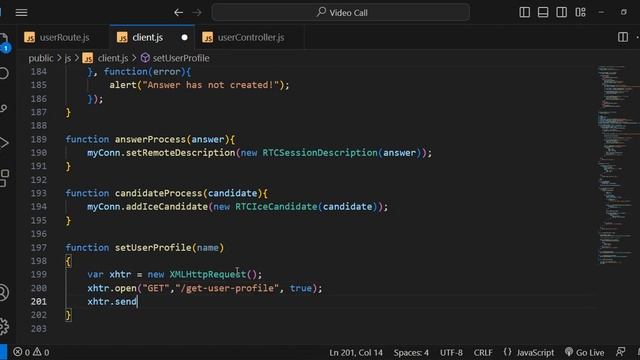This screenshot has width=640, height=360.
Task: Open the Customize Layout icon
Action: click(x=580, y=12)
